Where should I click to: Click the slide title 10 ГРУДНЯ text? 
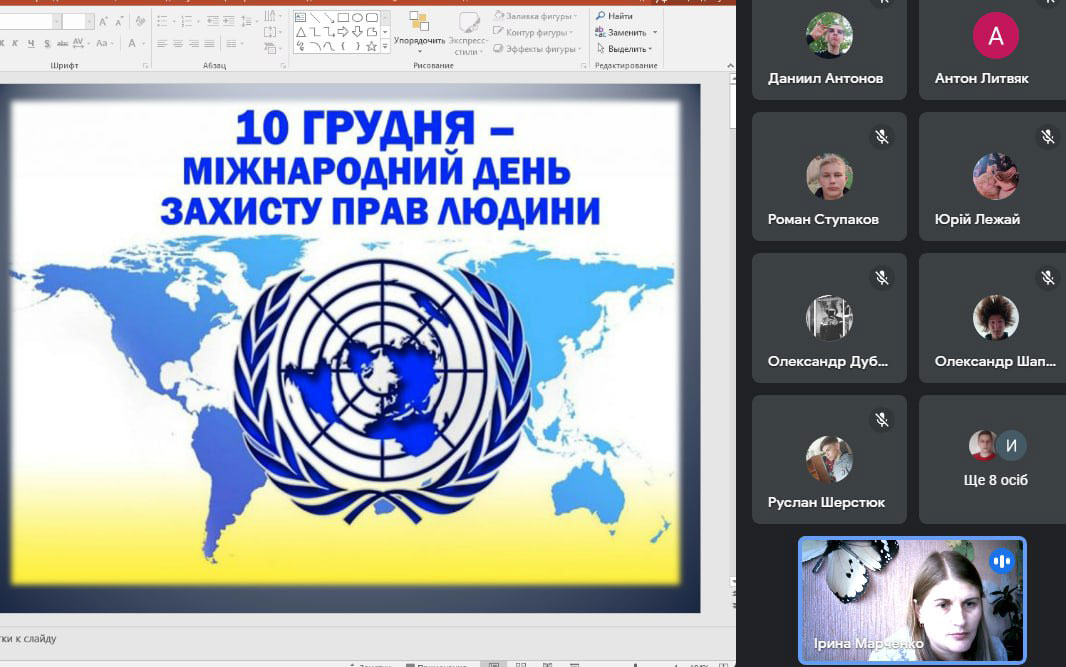point(374,127)
